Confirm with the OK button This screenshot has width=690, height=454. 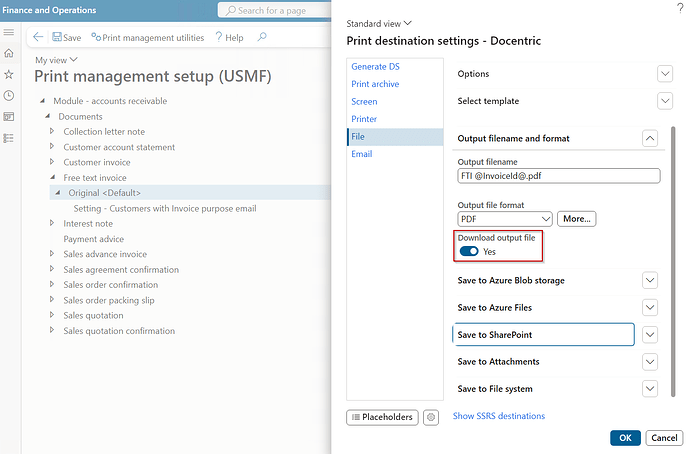[625, 438]
